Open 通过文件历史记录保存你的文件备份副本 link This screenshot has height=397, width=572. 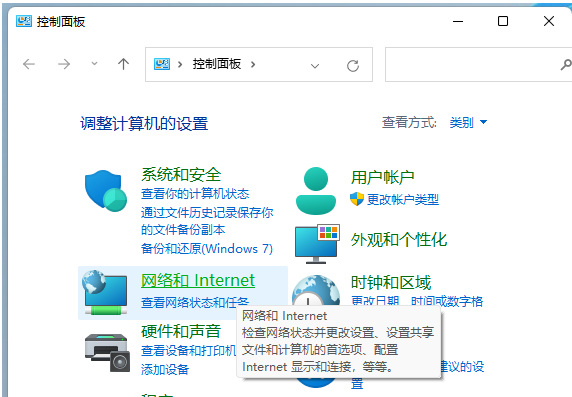(207, 221)
